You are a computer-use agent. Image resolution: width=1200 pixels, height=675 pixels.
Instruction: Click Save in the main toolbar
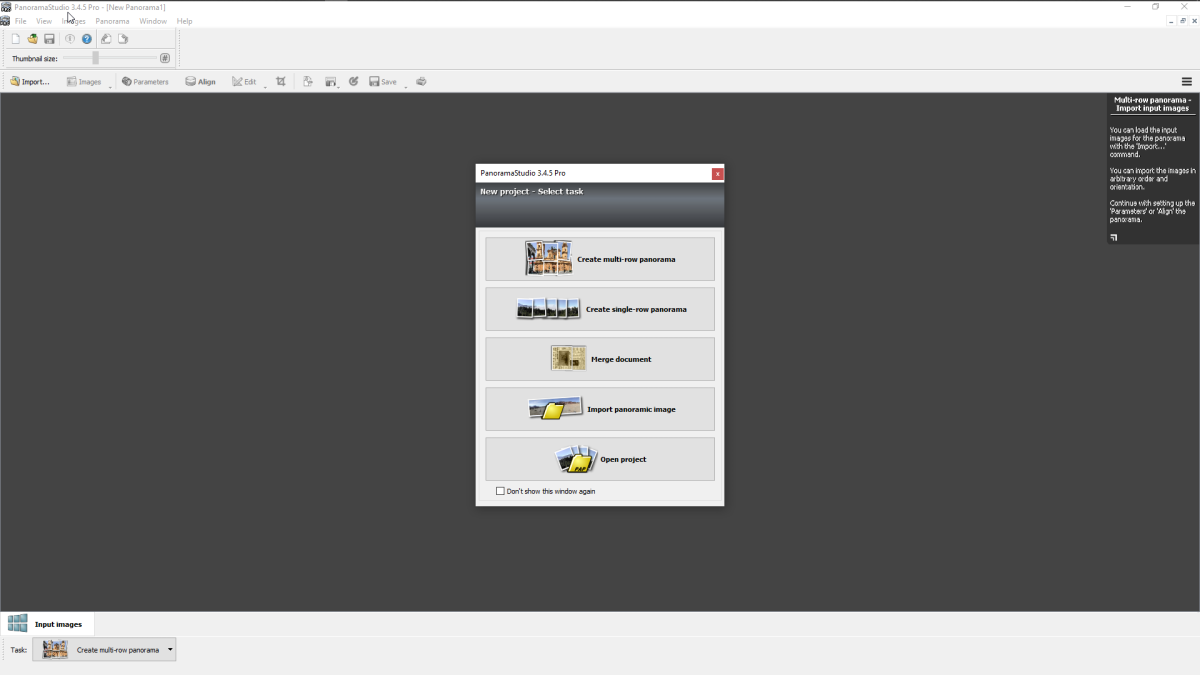[x=383, y=82]
